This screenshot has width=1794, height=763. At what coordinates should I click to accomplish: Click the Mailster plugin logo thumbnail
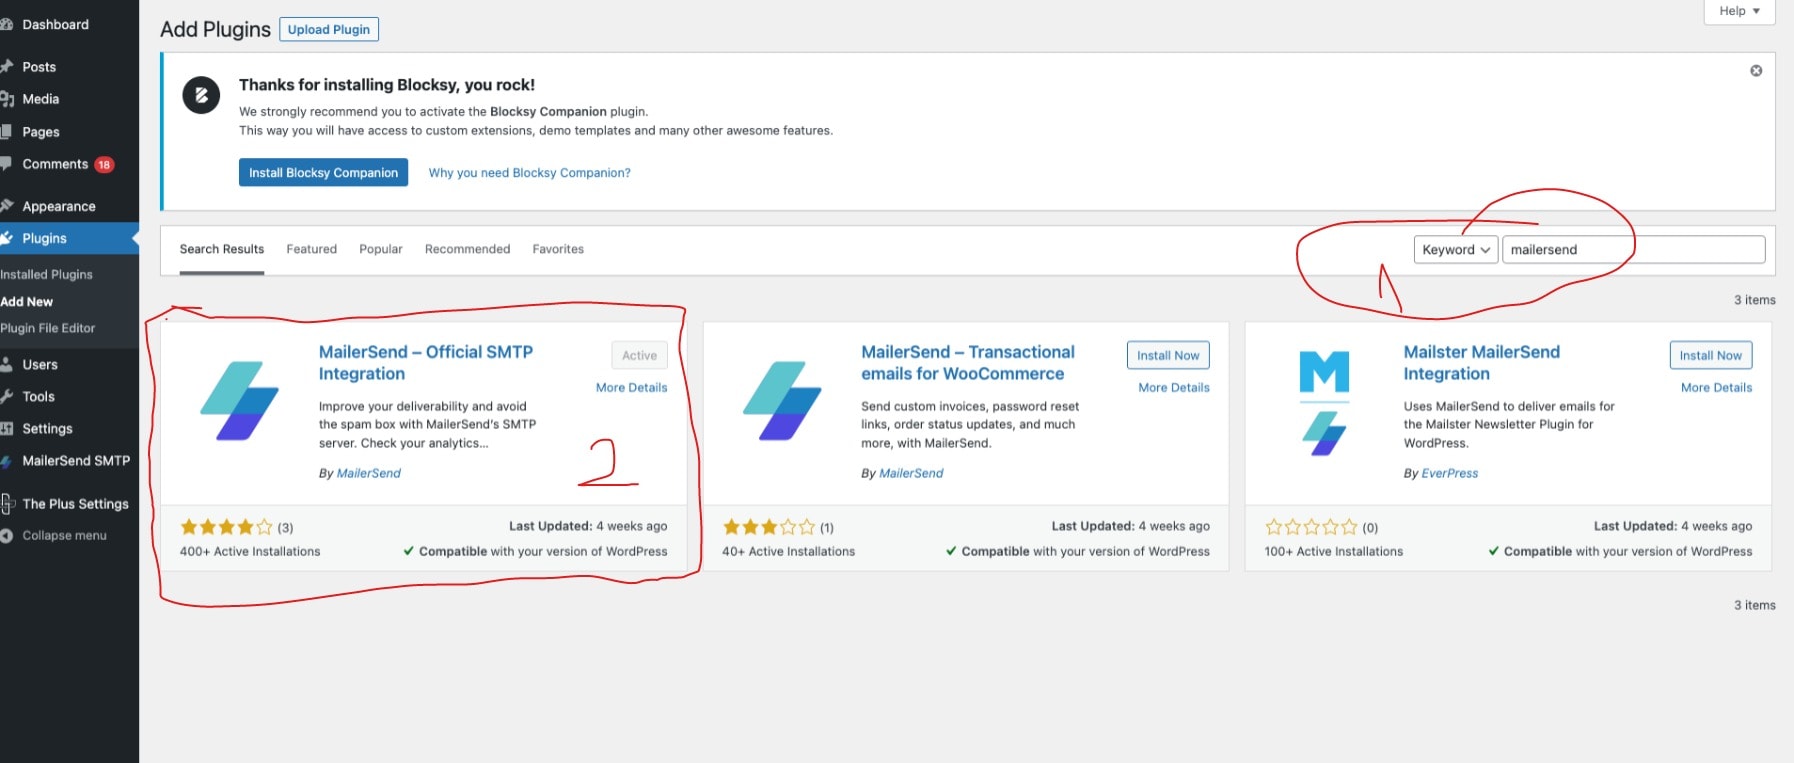(1324, 401)
